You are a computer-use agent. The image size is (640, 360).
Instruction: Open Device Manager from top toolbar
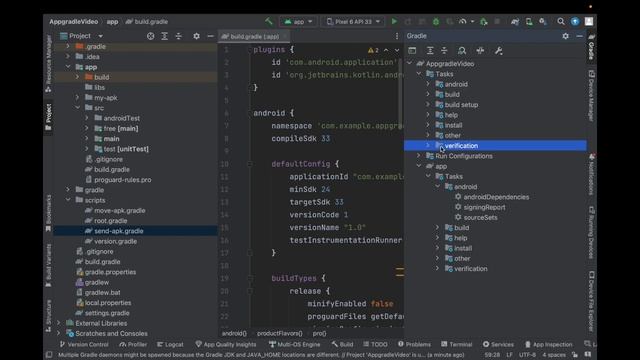click(x=529, y=21)
